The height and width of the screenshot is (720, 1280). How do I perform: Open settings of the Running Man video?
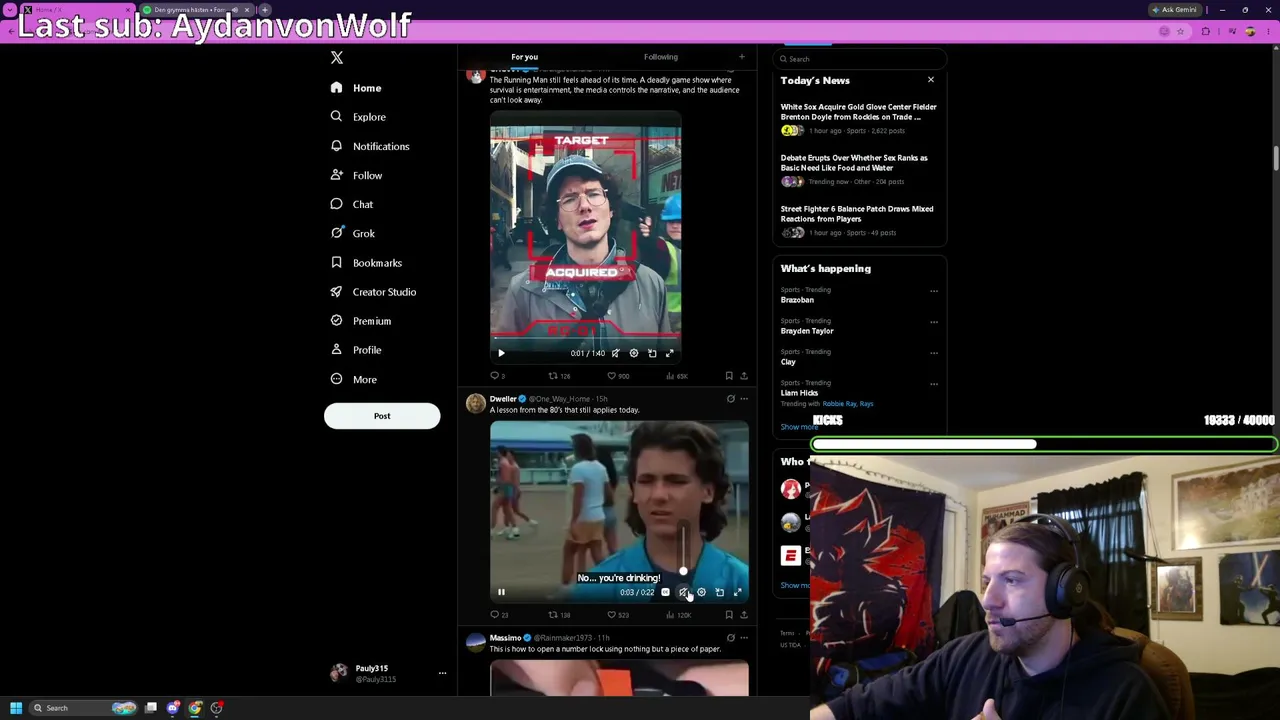(633, 353)
